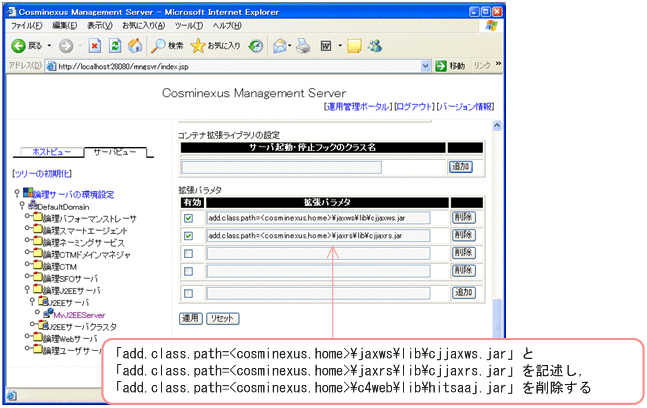
Task: Open the address bar dropdown arrow
Action: click(x=427, y=66)
